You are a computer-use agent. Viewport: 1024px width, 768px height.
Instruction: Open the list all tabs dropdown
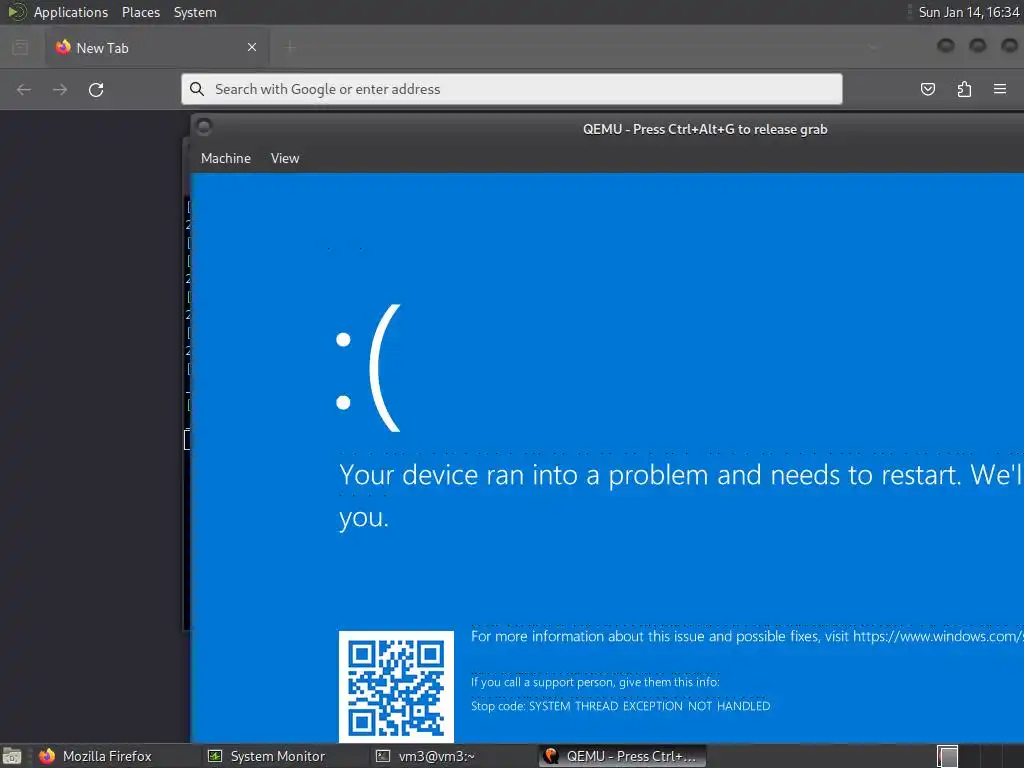tap(872, 47)
